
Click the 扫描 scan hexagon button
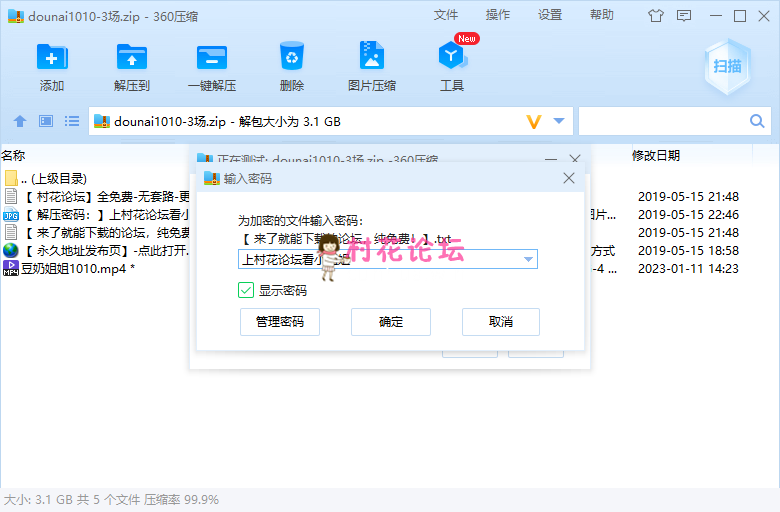(x=727, y=66)
